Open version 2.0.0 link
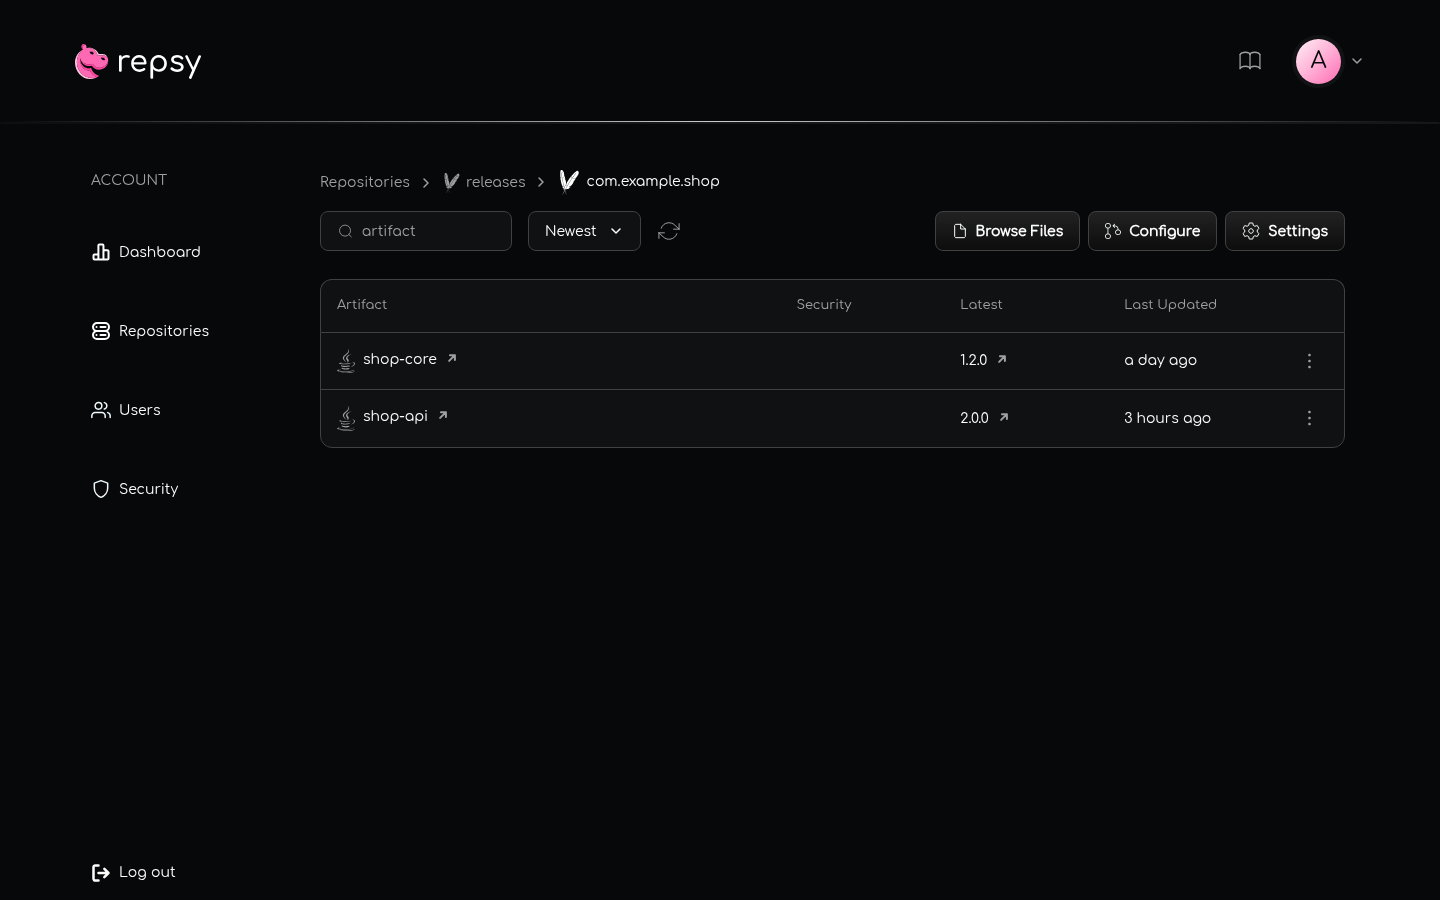 974,418
